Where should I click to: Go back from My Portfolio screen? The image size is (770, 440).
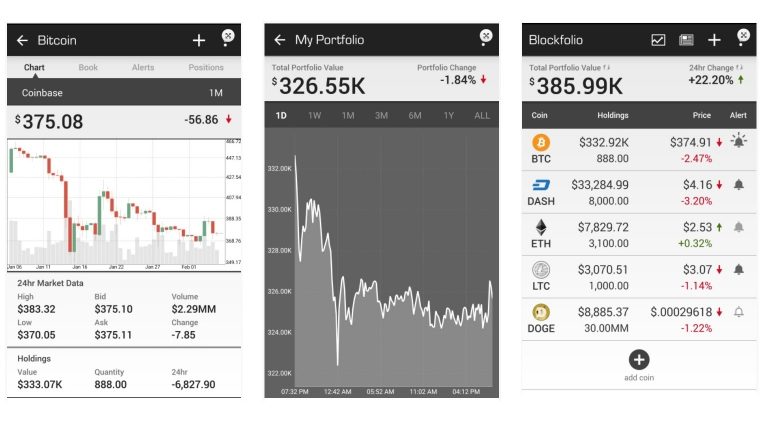[280, 41]
